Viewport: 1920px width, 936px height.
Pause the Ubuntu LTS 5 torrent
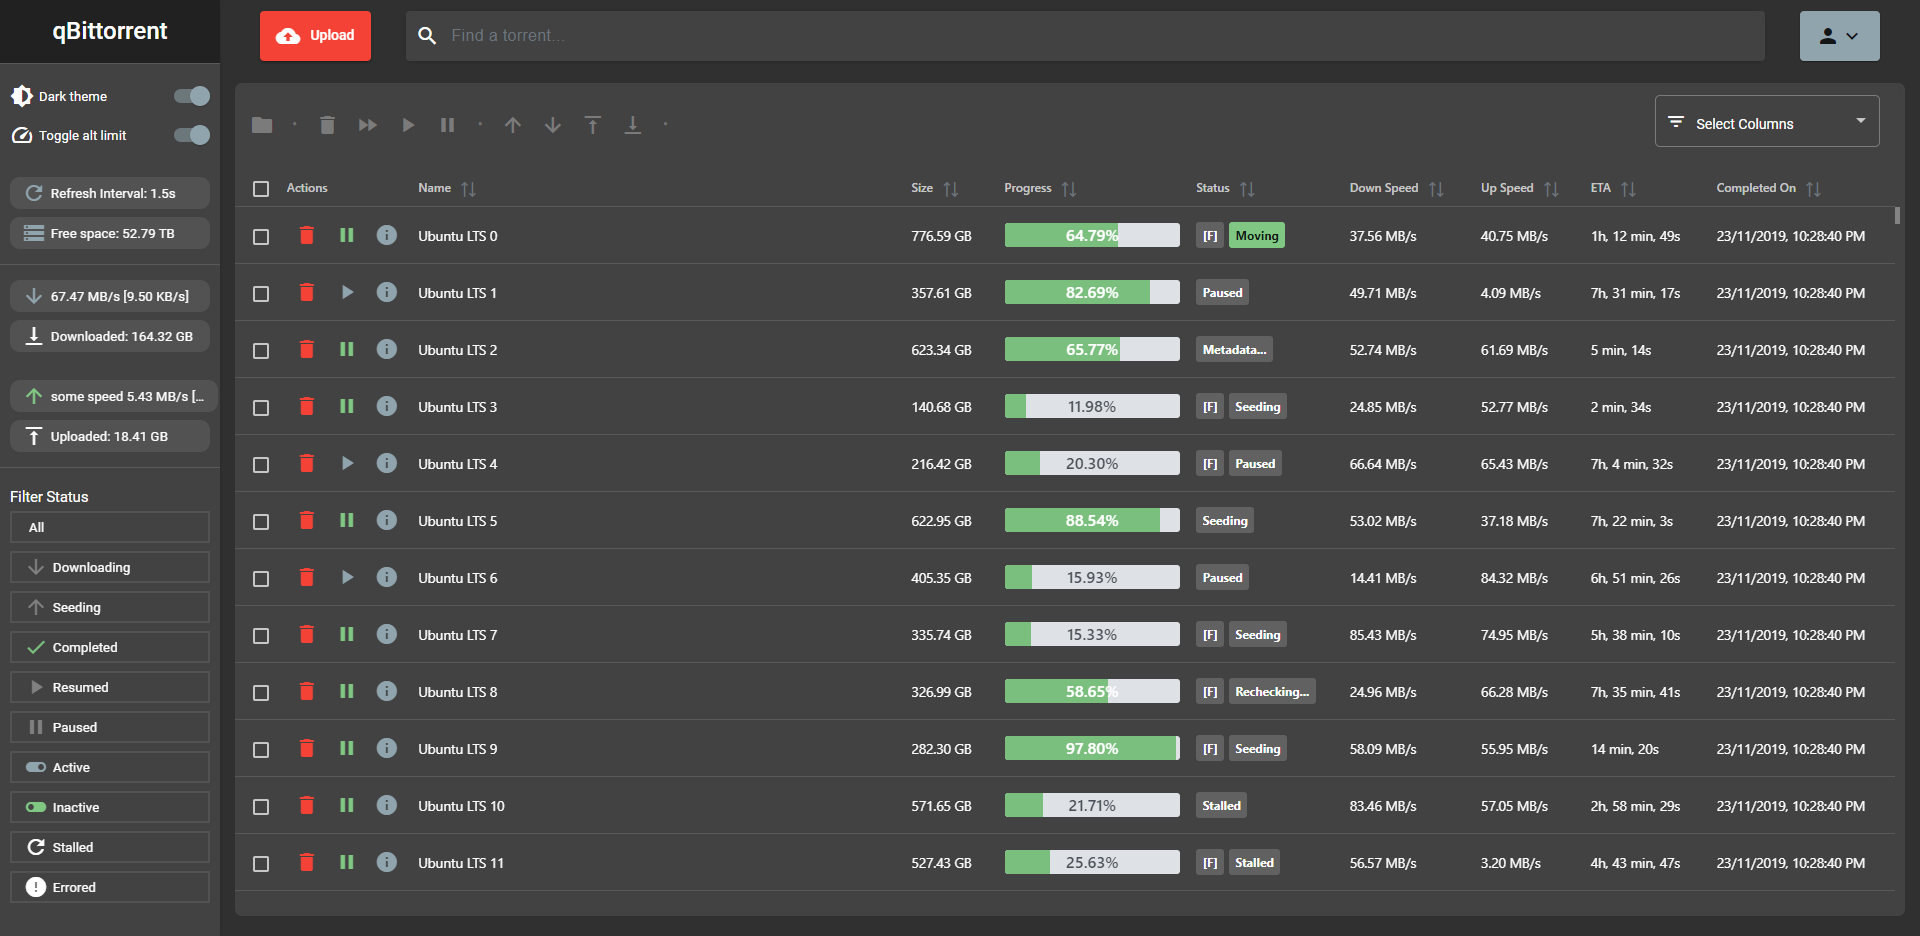347,520
